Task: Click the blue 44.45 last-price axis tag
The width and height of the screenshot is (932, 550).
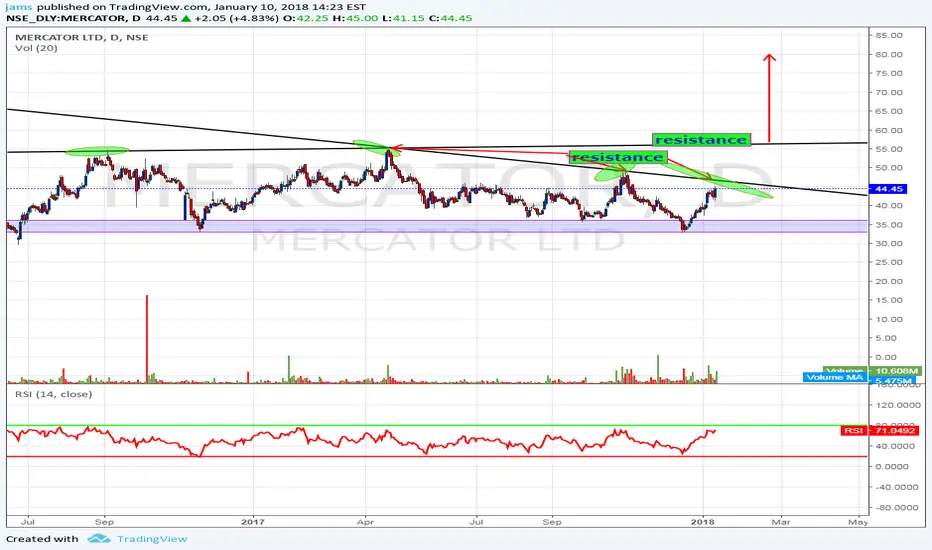Action: point(888,189)
